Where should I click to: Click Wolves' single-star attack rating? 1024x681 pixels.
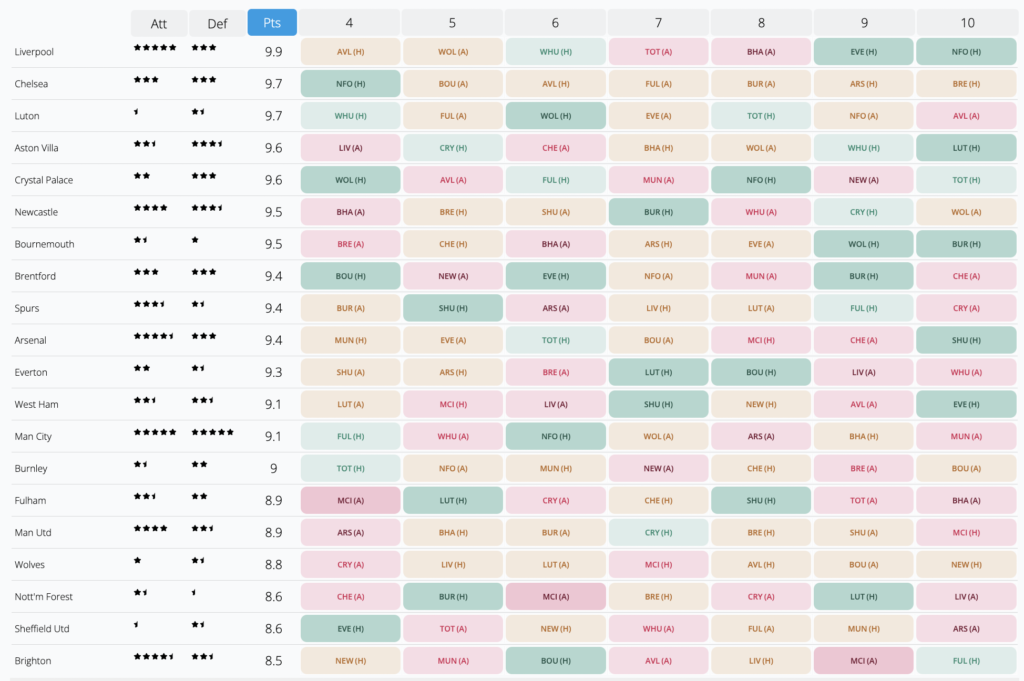(x=138, y=560)
